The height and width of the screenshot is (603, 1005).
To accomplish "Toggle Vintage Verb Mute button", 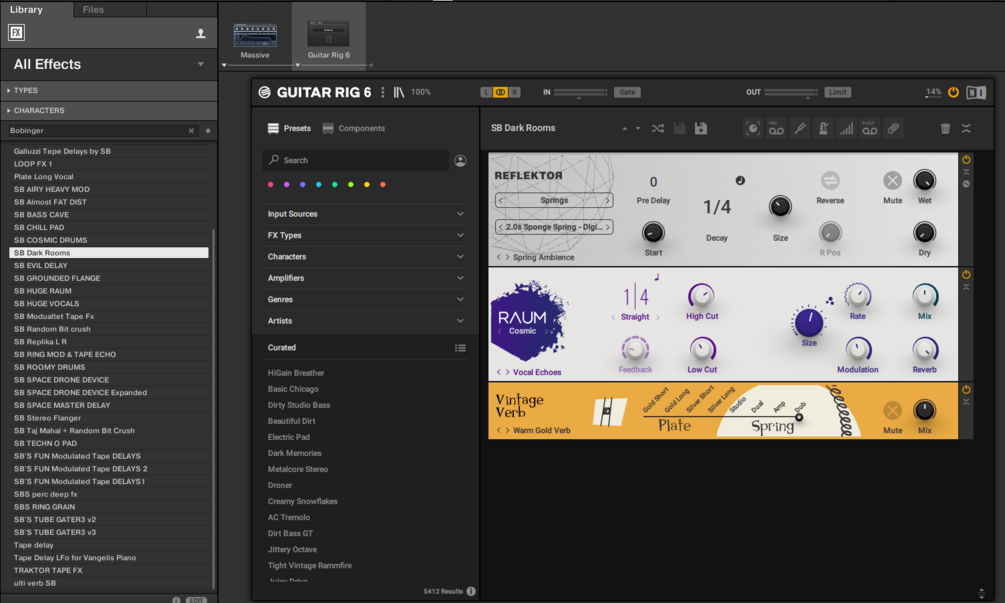I will pyautogui.click(x=892, y=410).
